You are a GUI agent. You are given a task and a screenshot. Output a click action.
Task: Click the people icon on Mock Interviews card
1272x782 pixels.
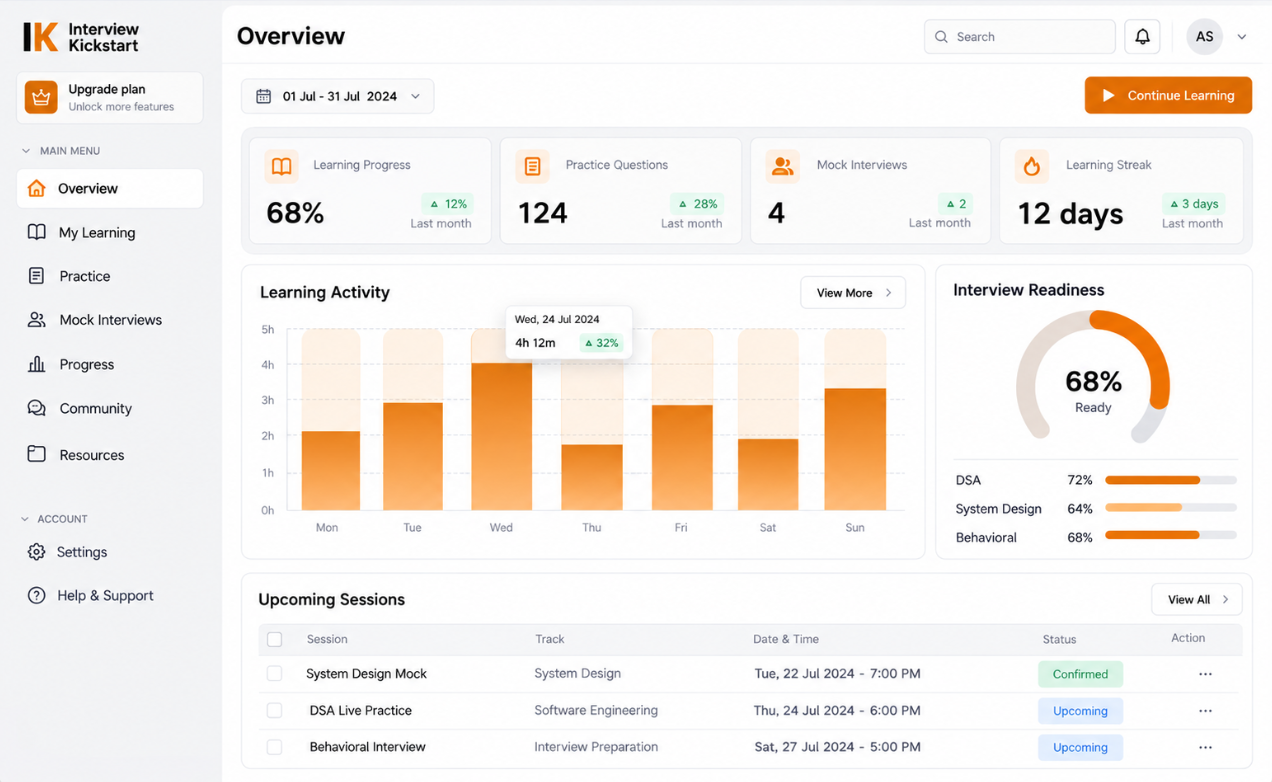pyautogui.click(x=783, y=166)
